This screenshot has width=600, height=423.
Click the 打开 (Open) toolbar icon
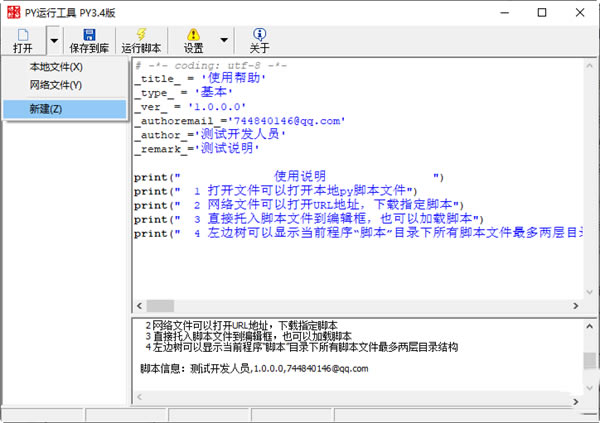(22, 39)
